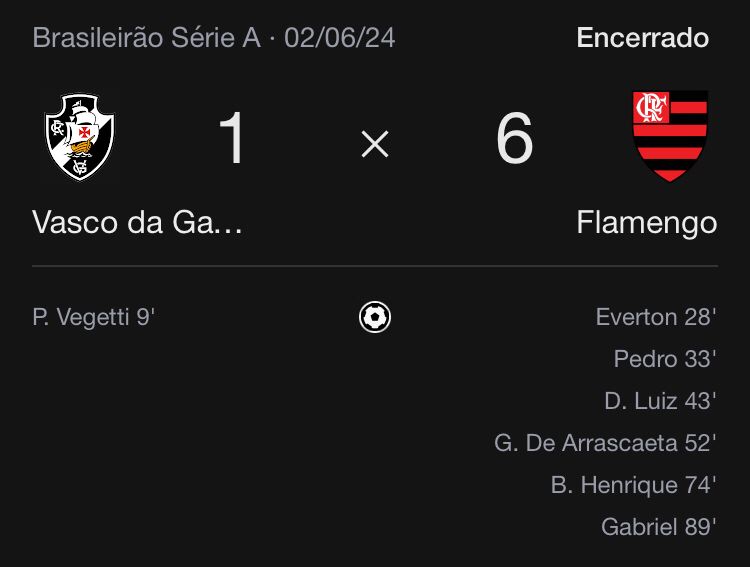Select B. Henrique 74' goal entry

(633, 485)
